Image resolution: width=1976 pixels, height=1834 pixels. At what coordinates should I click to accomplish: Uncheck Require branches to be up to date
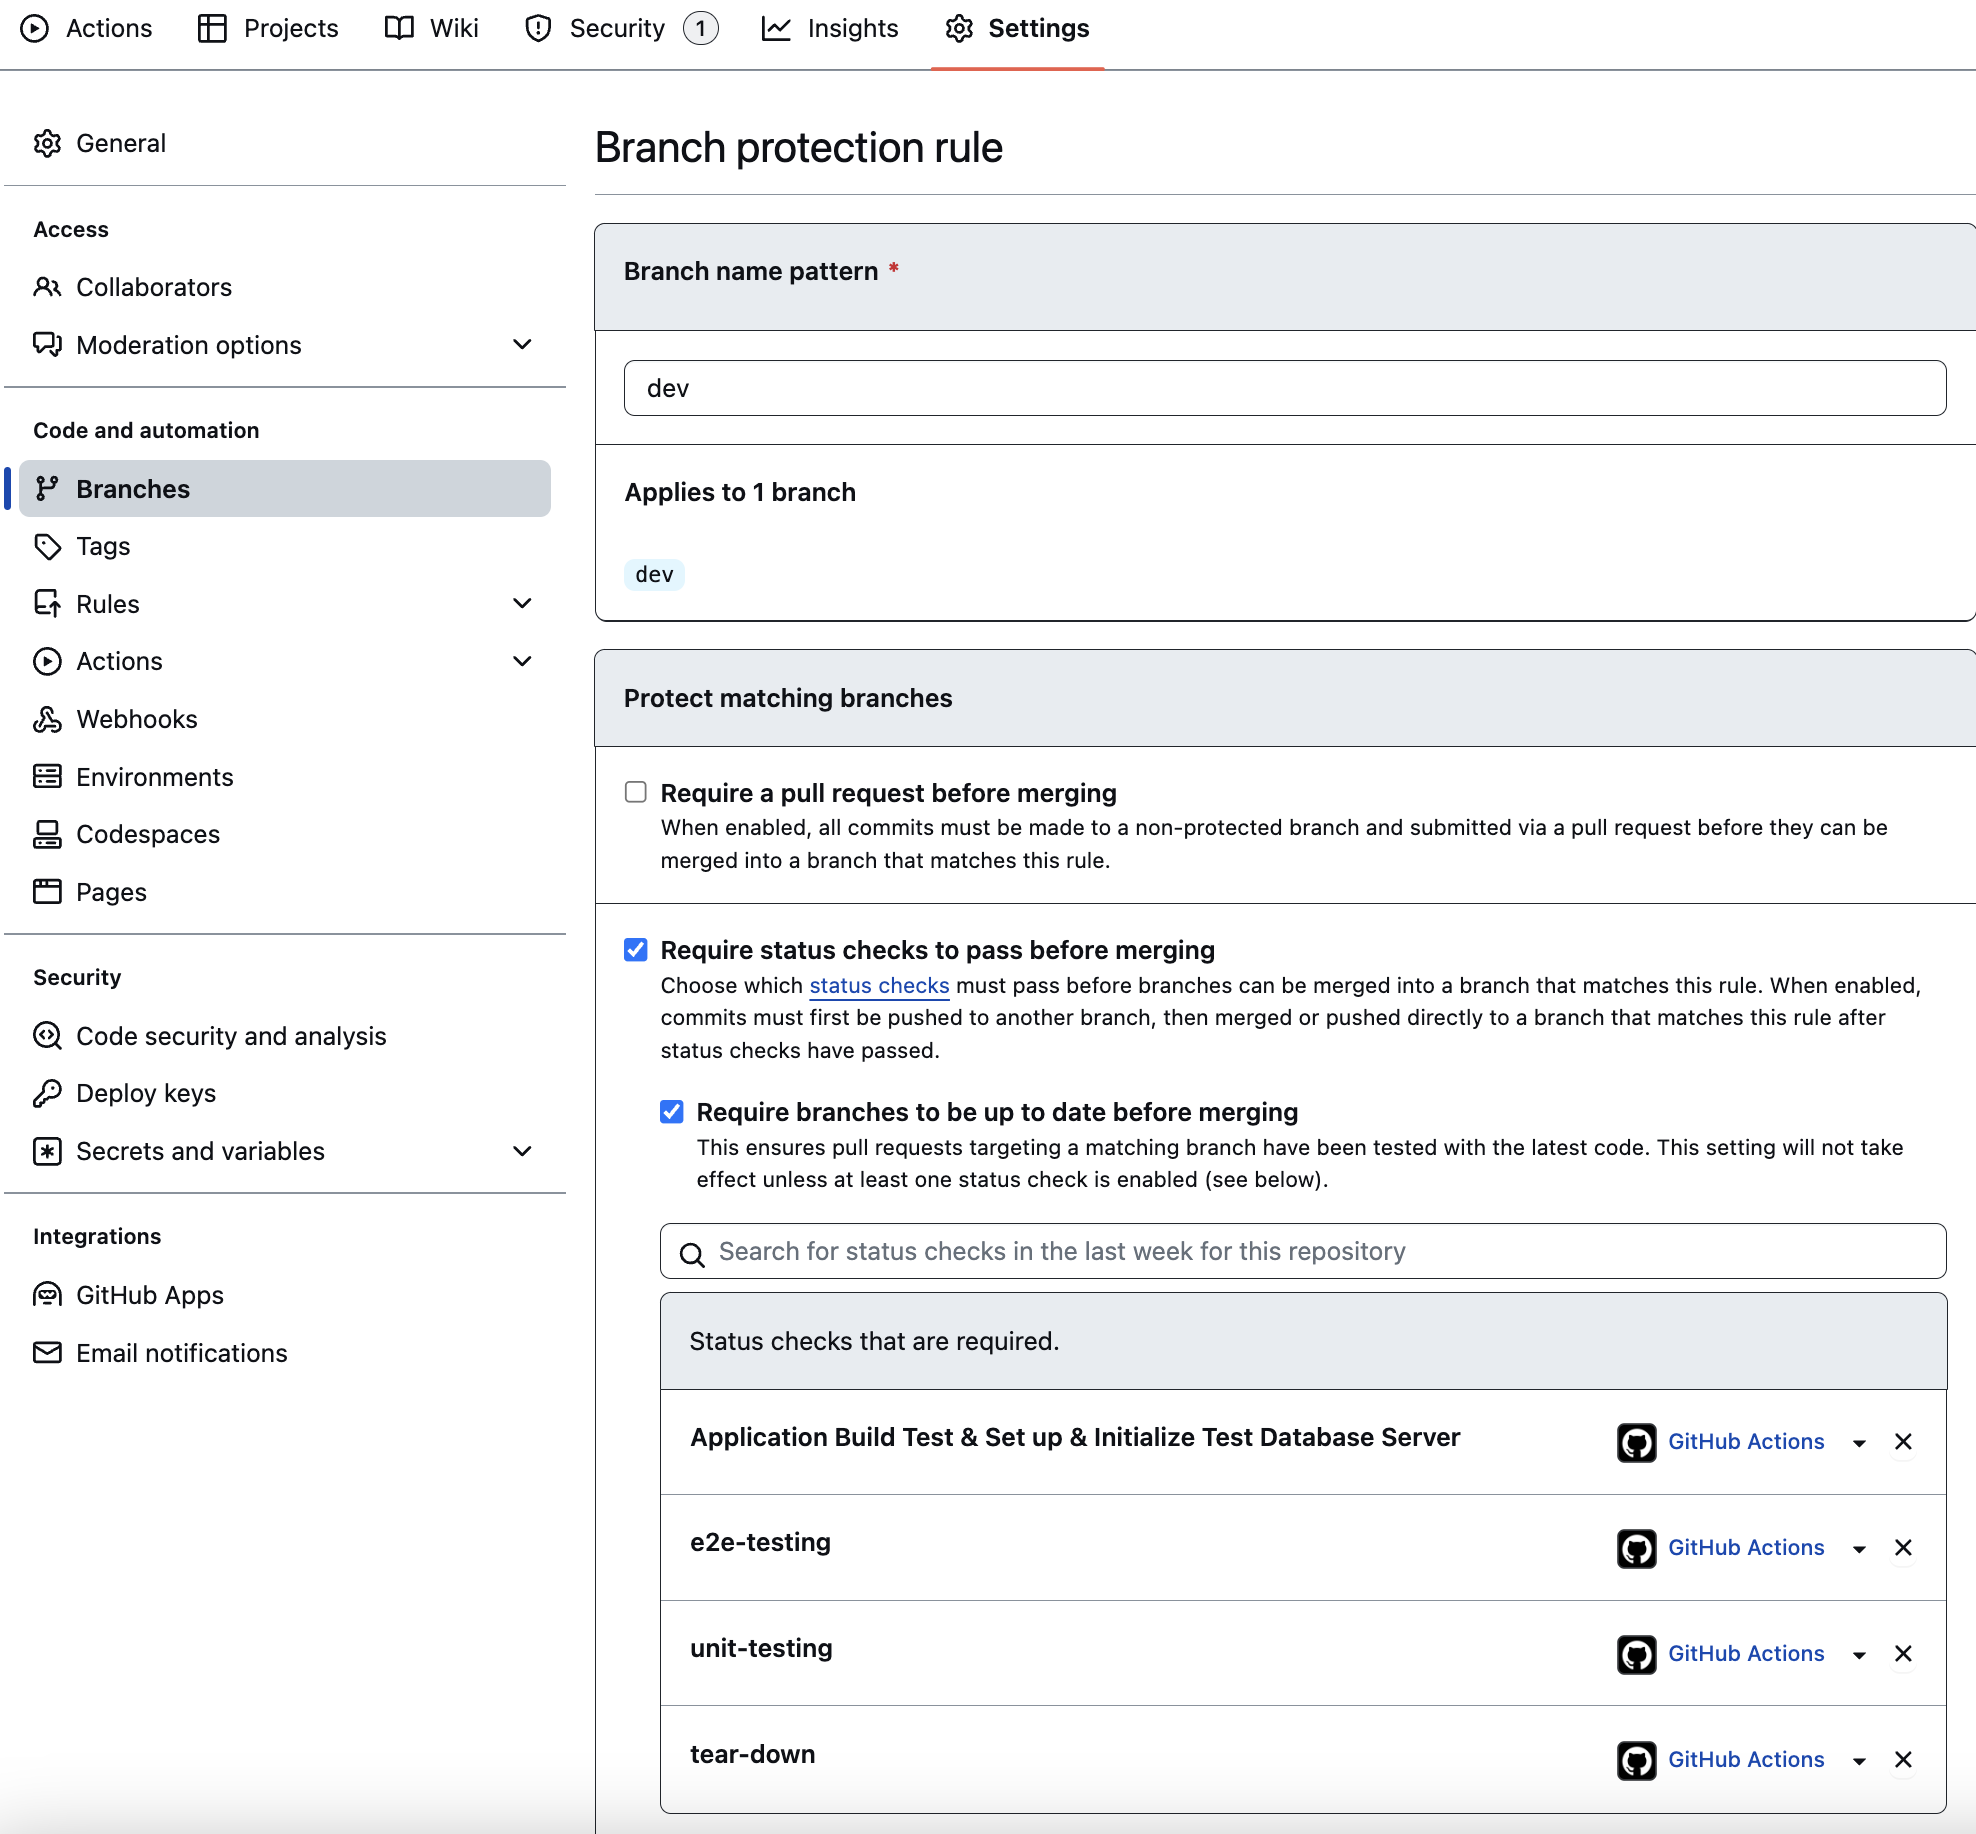tap(672, 1111)
